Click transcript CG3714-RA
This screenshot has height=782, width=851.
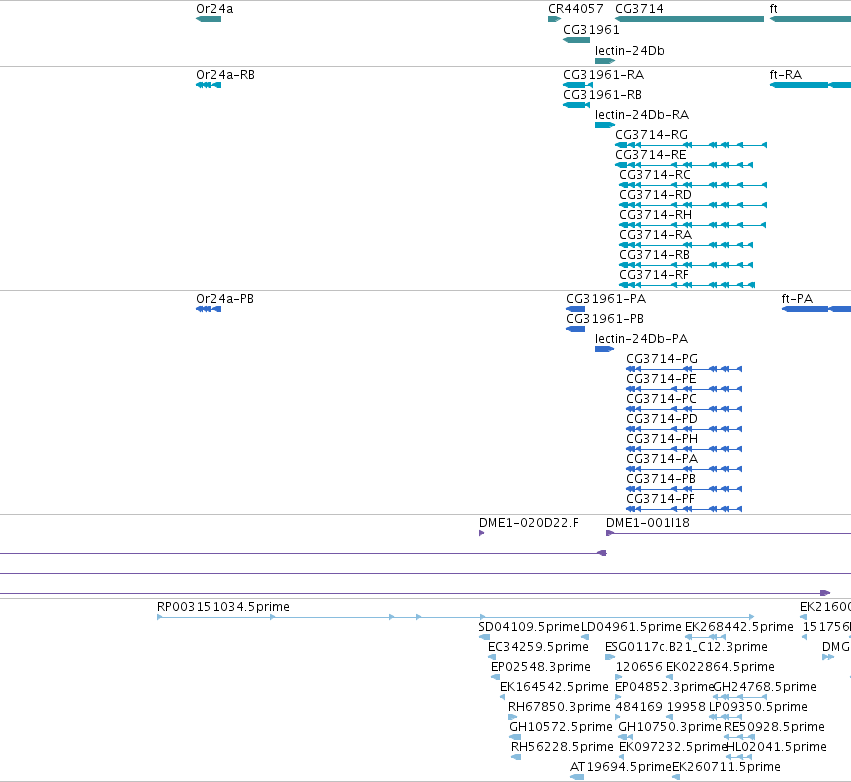tap(686, 245)
